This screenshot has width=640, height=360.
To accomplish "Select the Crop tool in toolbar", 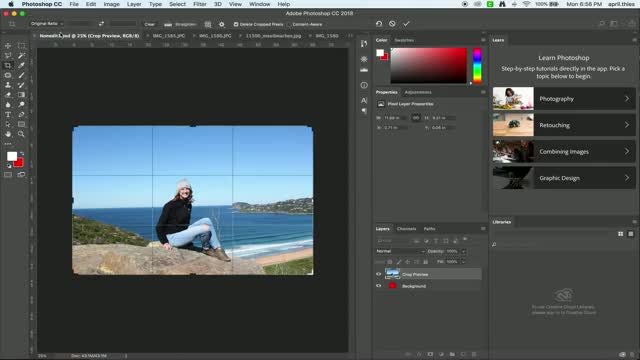I will click(8, 65).
